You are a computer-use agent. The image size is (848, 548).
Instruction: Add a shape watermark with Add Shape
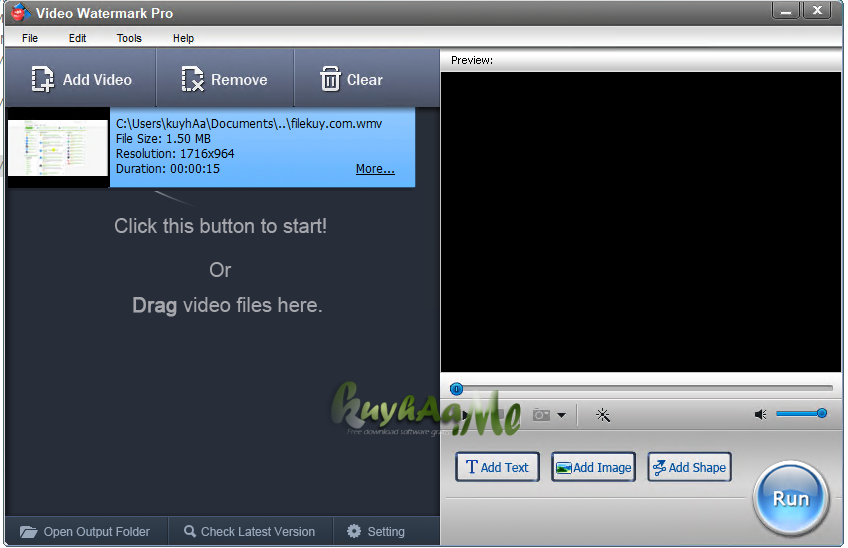click(x=690, y=467)
